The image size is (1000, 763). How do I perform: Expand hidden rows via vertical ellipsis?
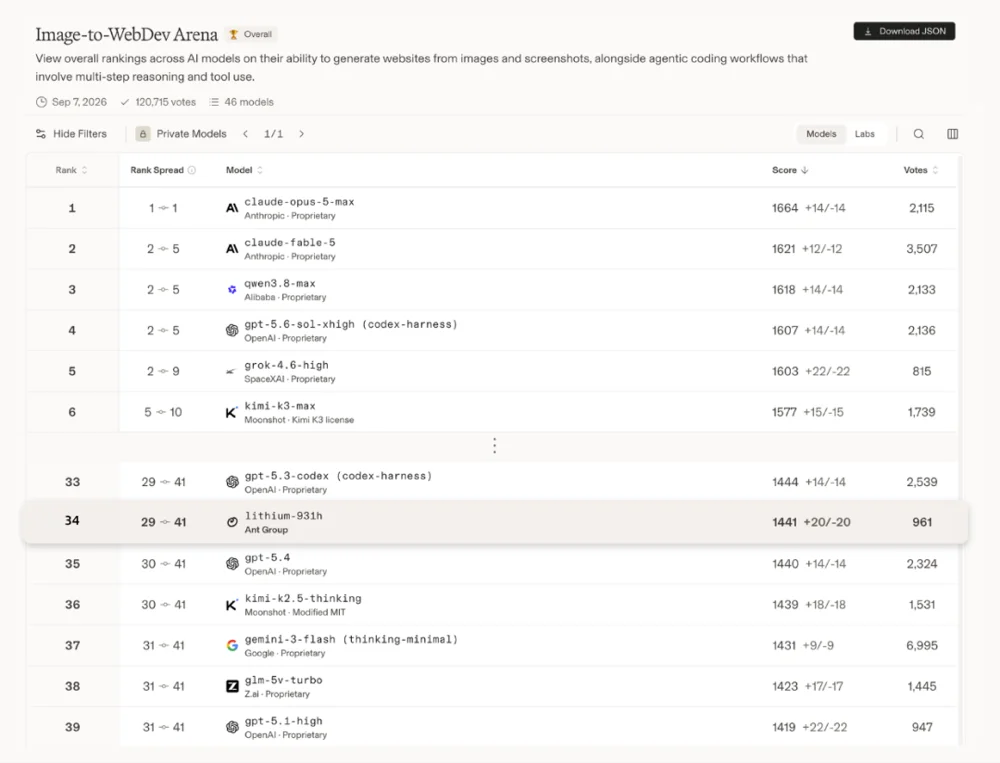[x=494, y=446]
